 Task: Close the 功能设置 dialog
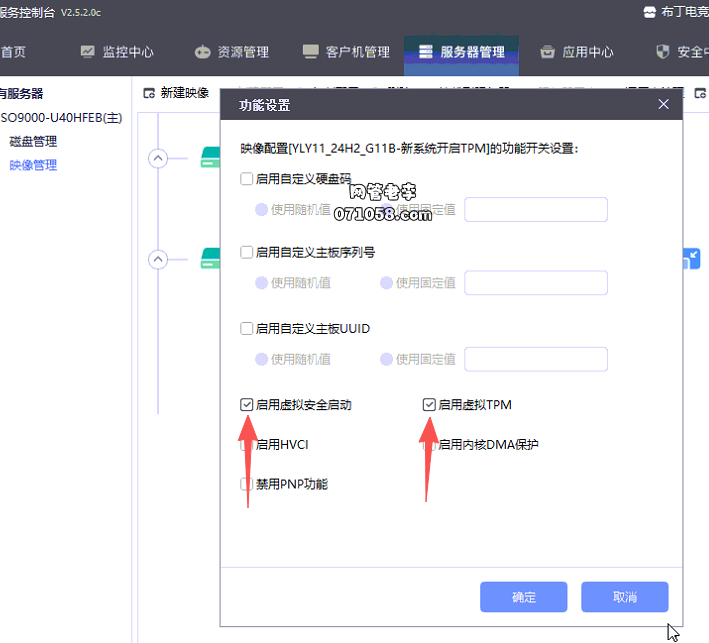tap(663, 104)
